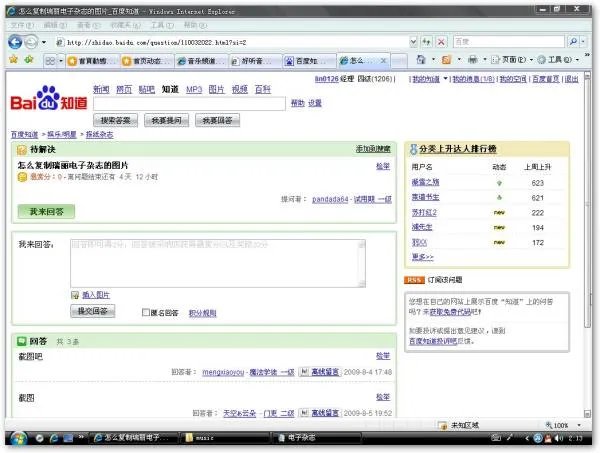The height and width of the screenshot is (453, 600).
Task: Open the recent pages dropdown next to Forward
Action: click(44, 42)
